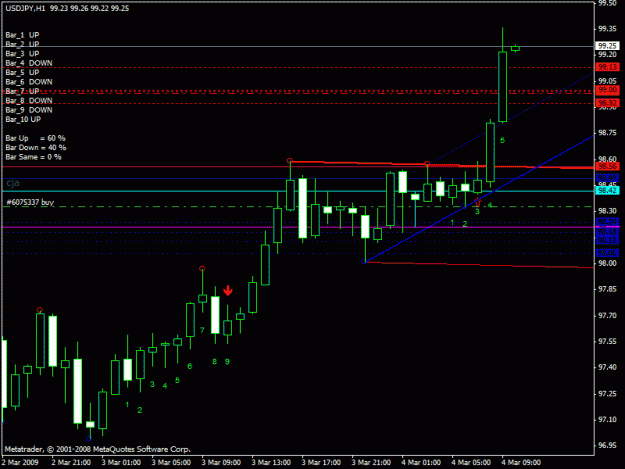Click the Bar_6 DOWN indicator line
The width and height of the screenshot is (625, 469).
29,82
